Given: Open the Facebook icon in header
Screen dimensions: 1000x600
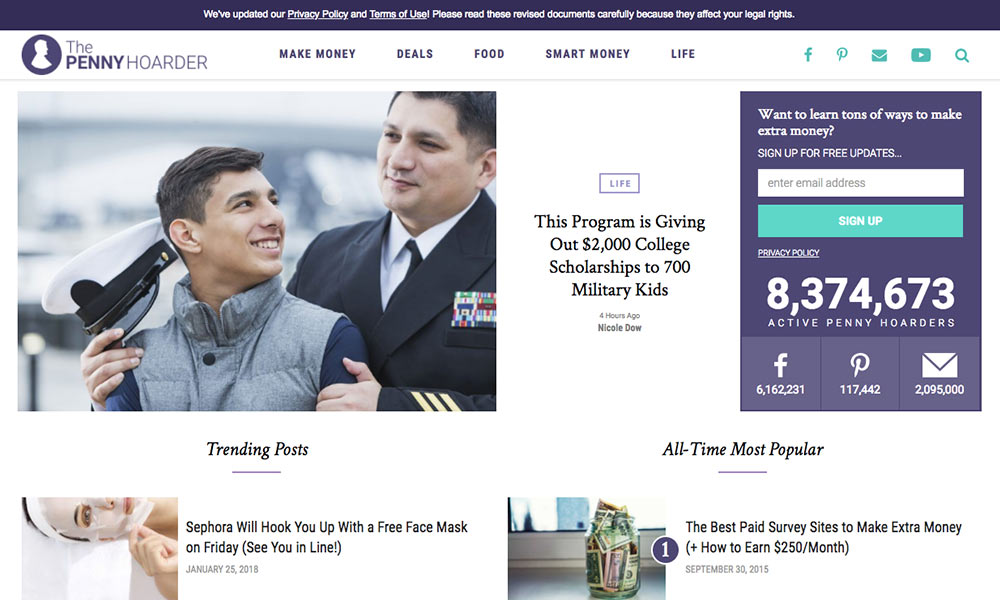Looking at the screenshot, I should 808,55.
